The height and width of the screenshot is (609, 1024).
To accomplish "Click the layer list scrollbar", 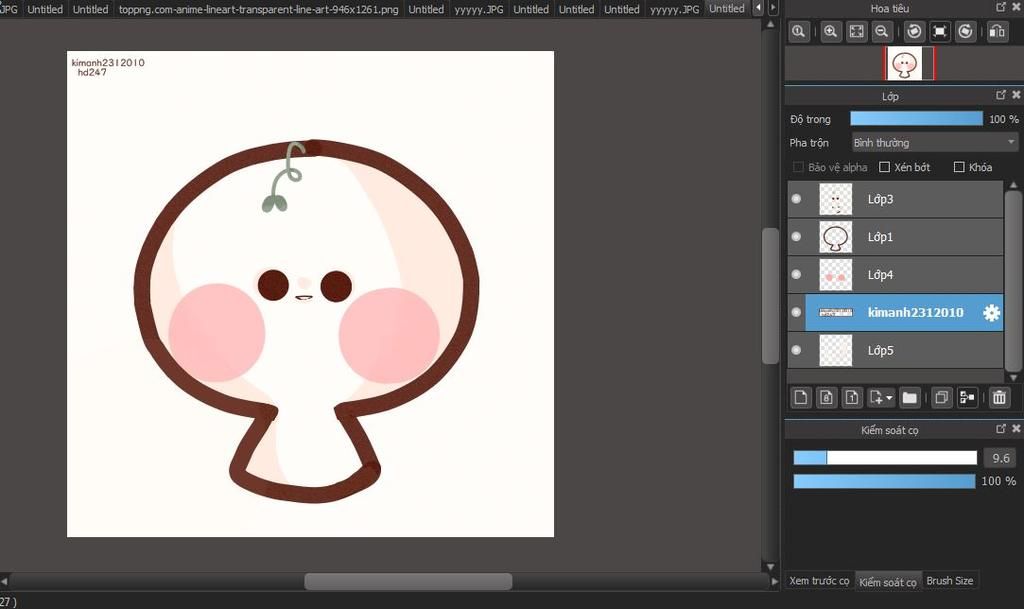I will pyautogui.click(x=1013, y=281).
